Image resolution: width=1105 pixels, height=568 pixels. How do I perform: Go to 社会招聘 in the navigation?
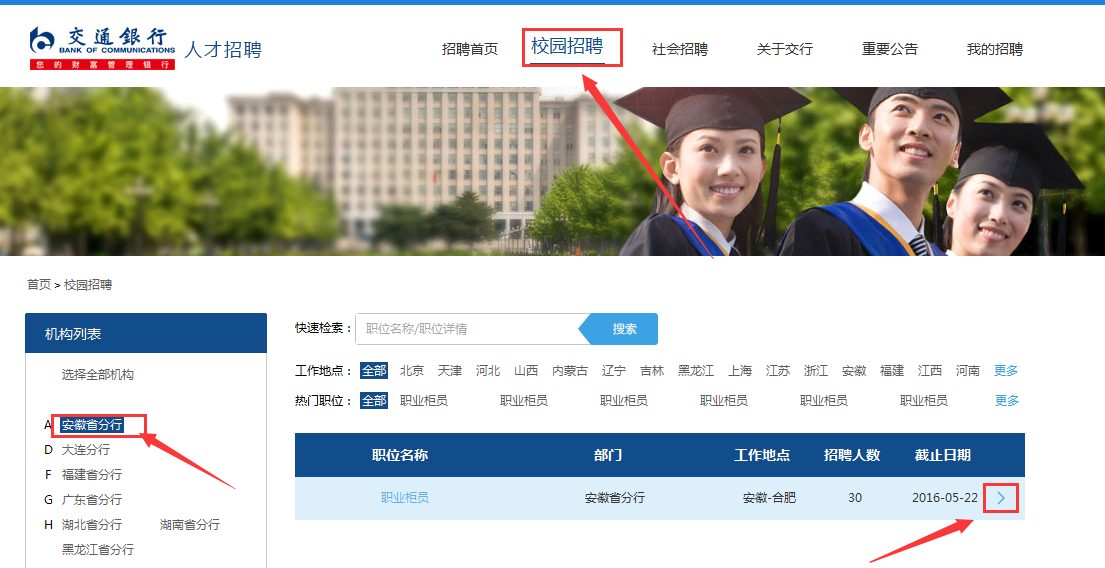click(x=679, y=49)
